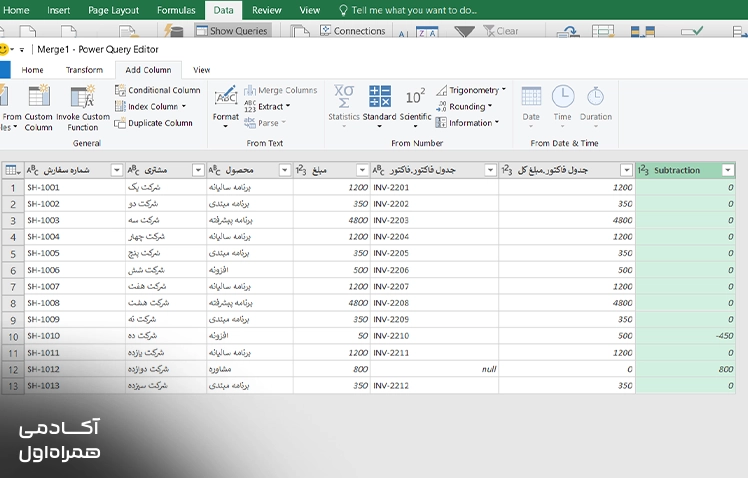Switch to the Transform tab
The height and width of the screenshot is (478, 748).
84,70
